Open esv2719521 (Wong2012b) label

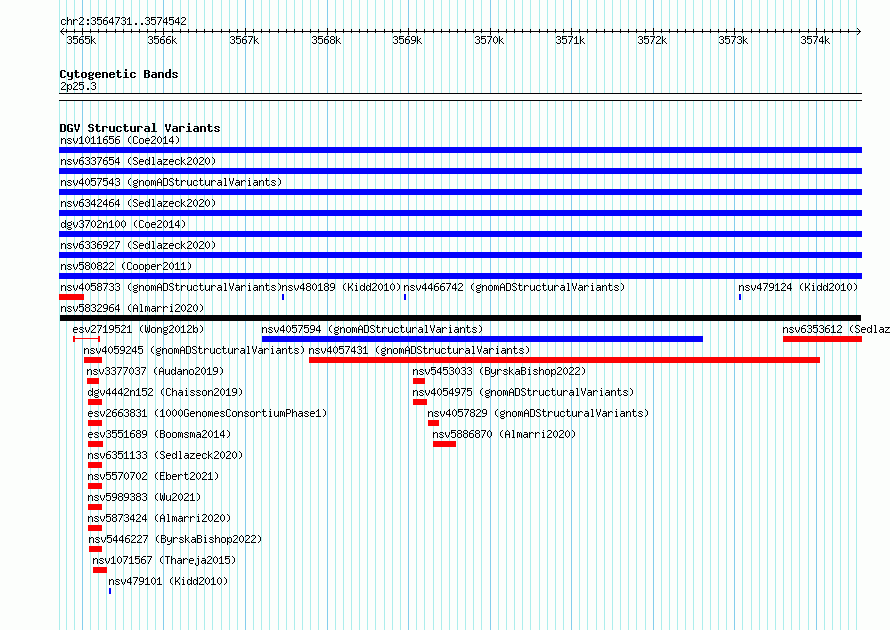pyautogui.click(x=138, y=329)
